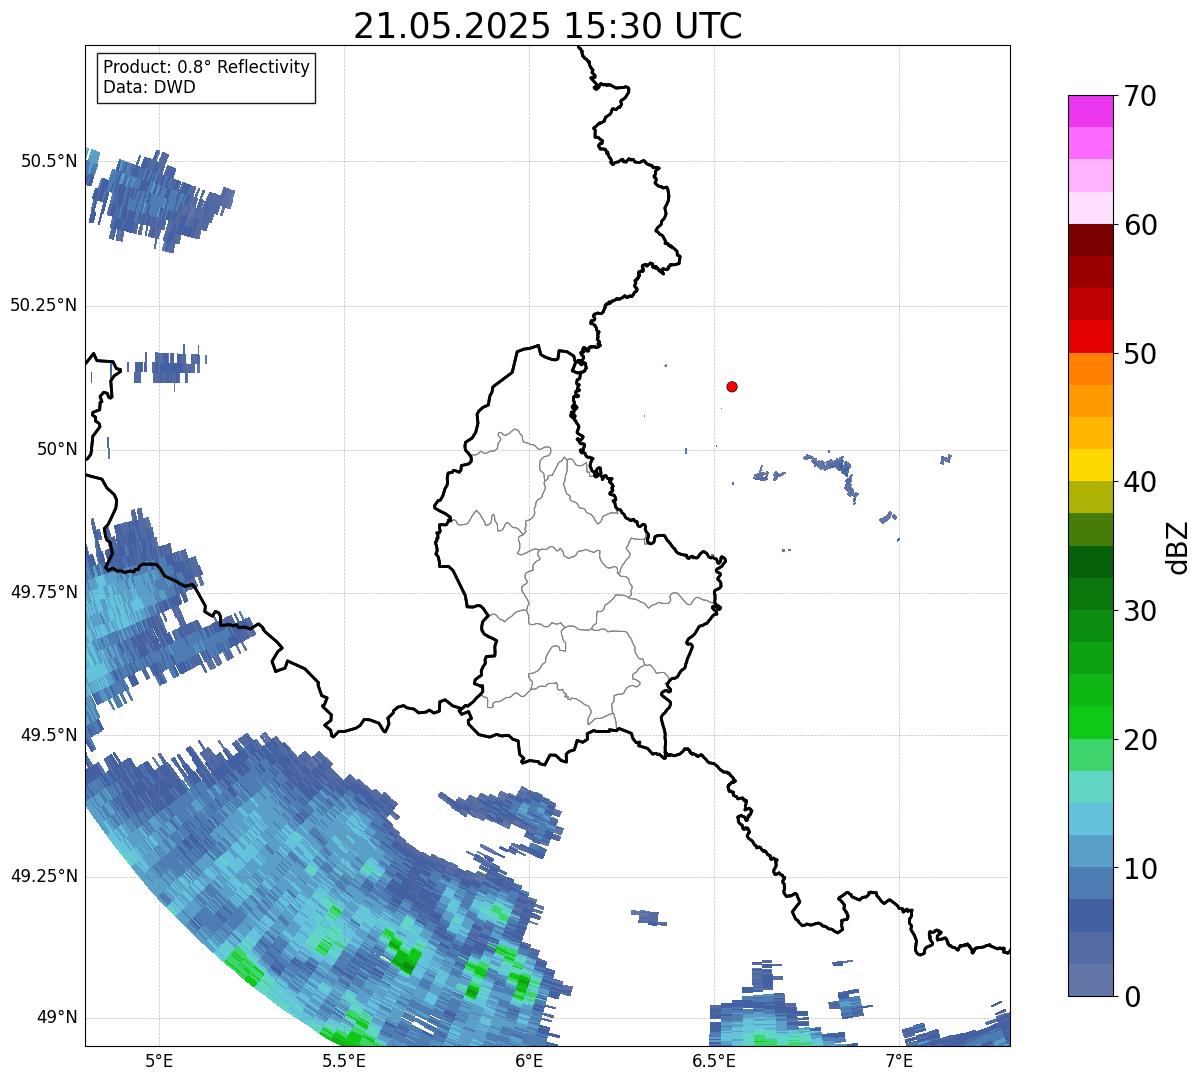1202x1081 pixels.
Task: Click the "7°E" longitude label
Action: pos(900,1061)
